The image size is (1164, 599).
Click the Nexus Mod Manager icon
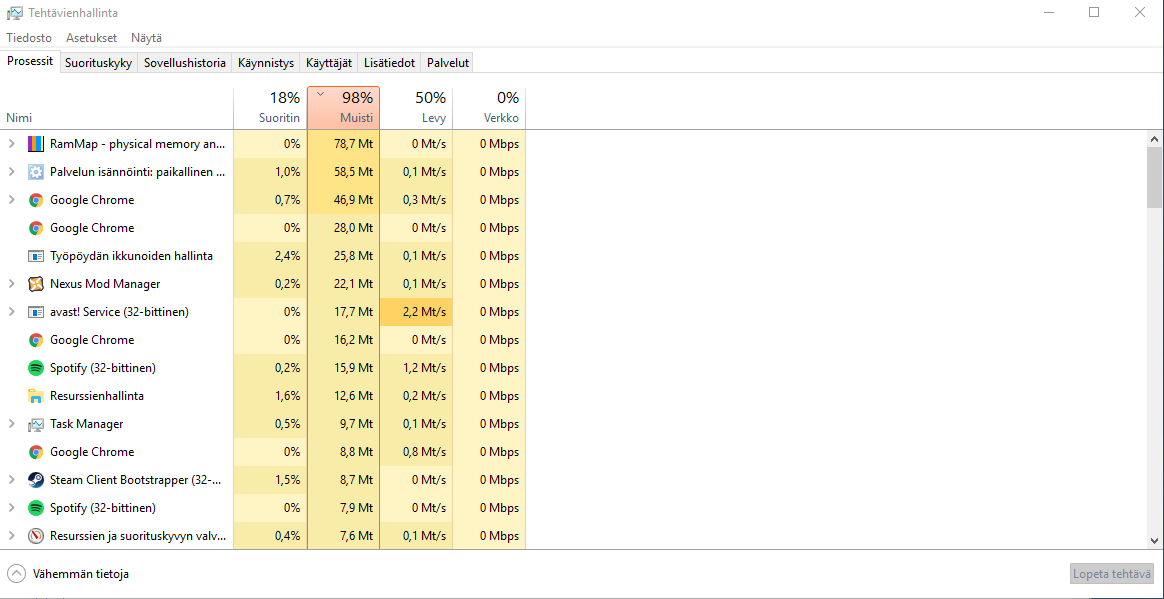click(x=36, y=284)
